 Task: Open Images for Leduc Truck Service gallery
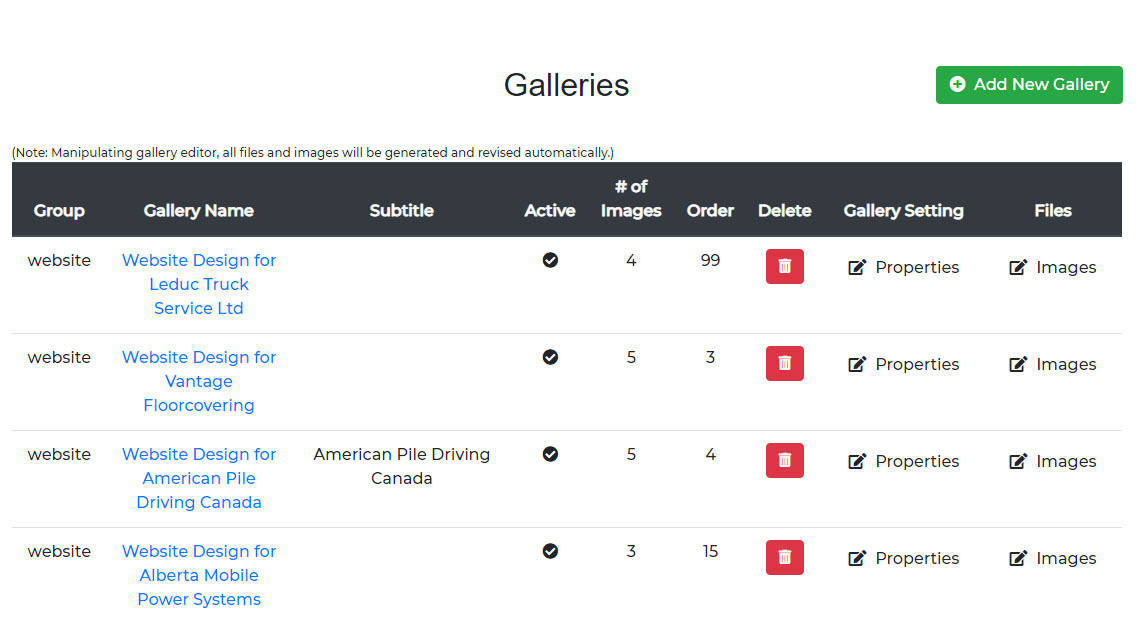coord(1053,267)
